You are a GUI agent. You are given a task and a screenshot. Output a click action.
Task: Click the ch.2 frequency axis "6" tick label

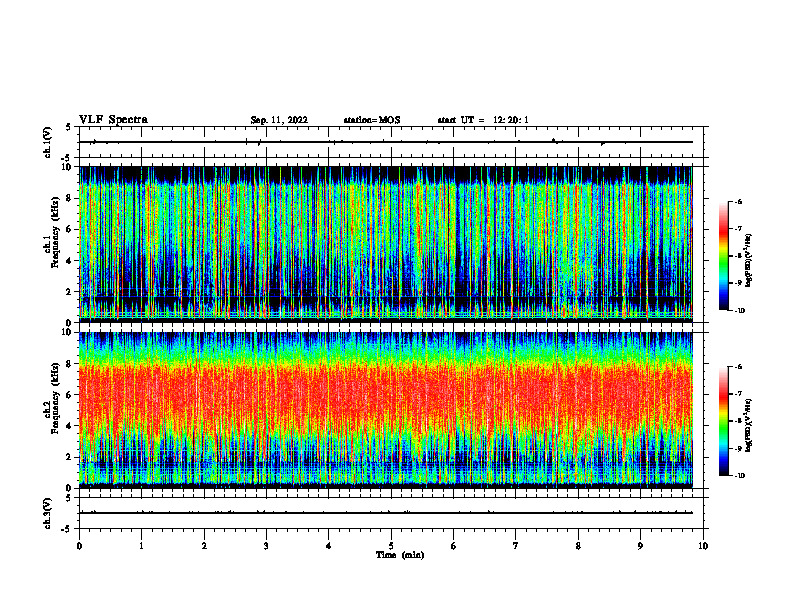[71, 395]
